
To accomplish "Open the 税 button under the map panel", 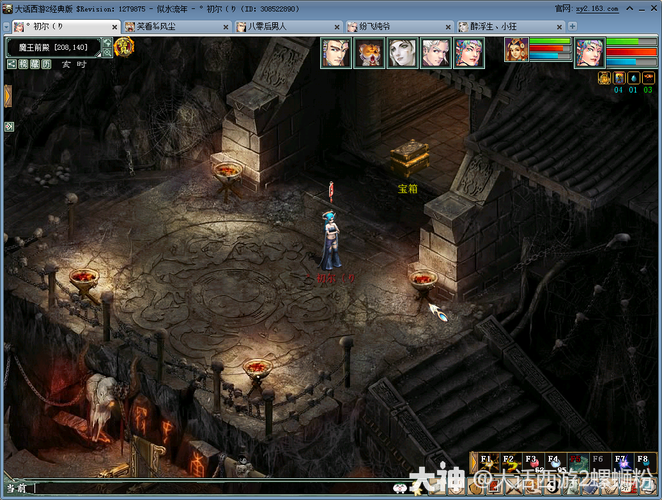I will point(23,64).
